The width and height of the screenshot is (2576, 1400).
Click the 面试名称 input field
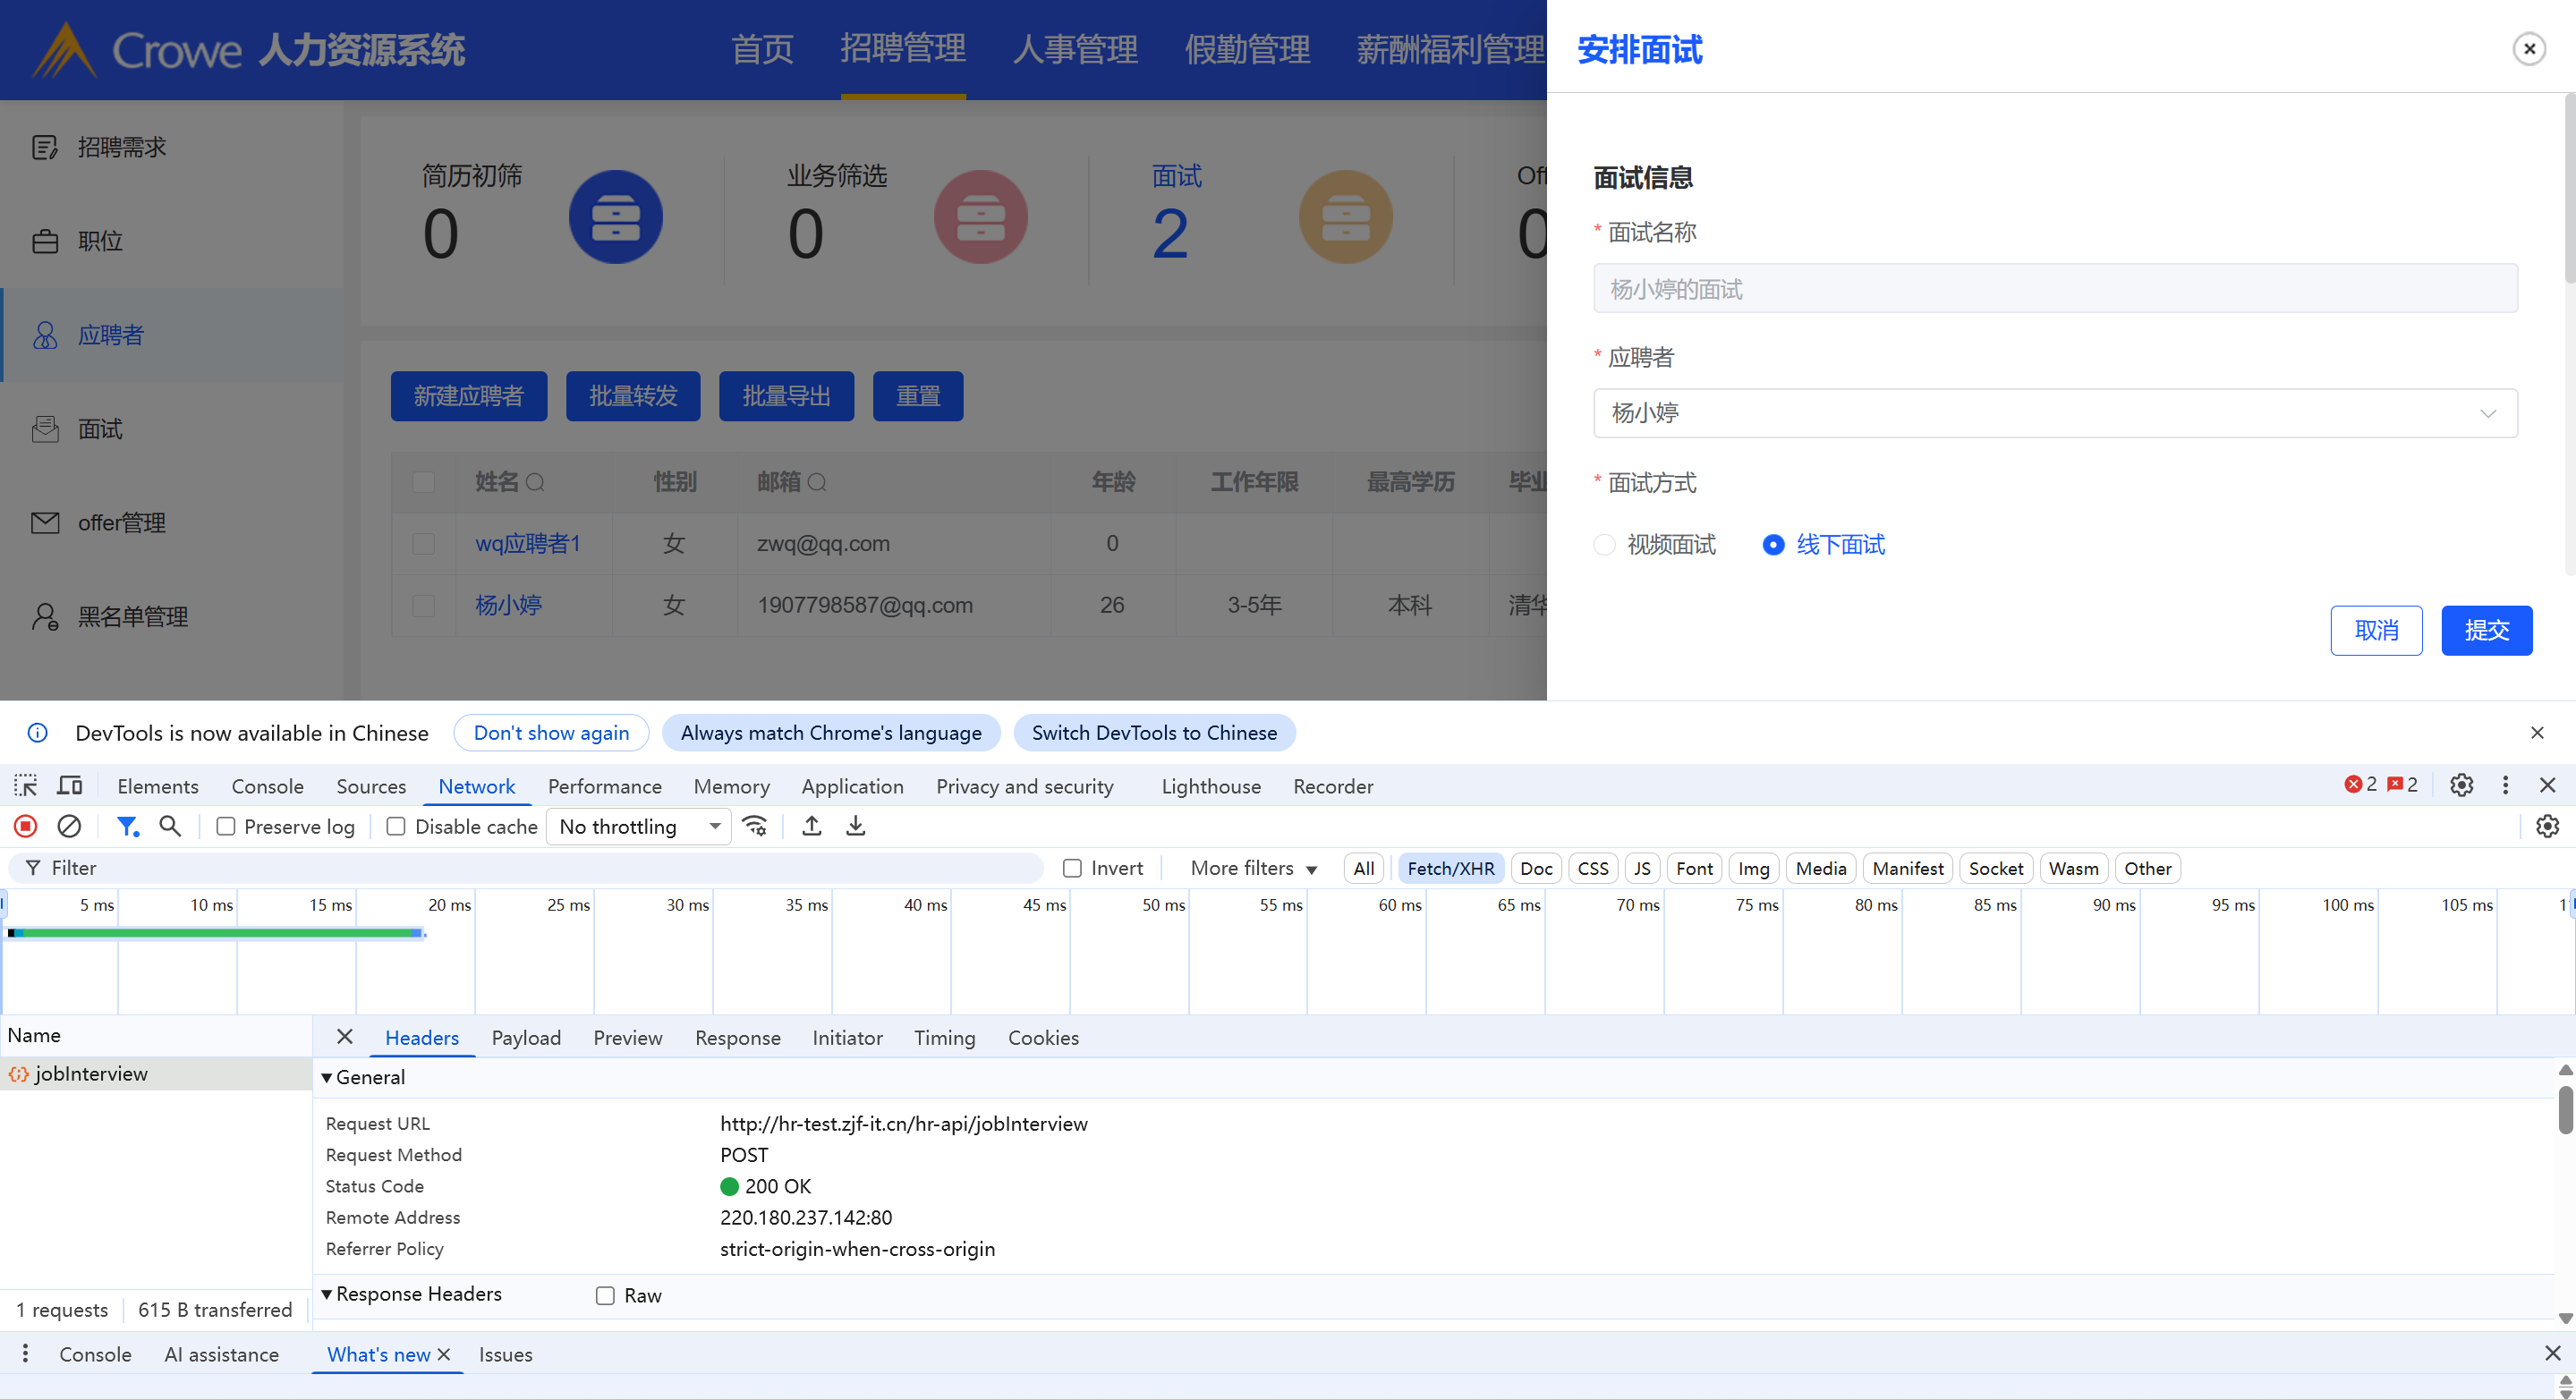click(x=2054, y=289)
